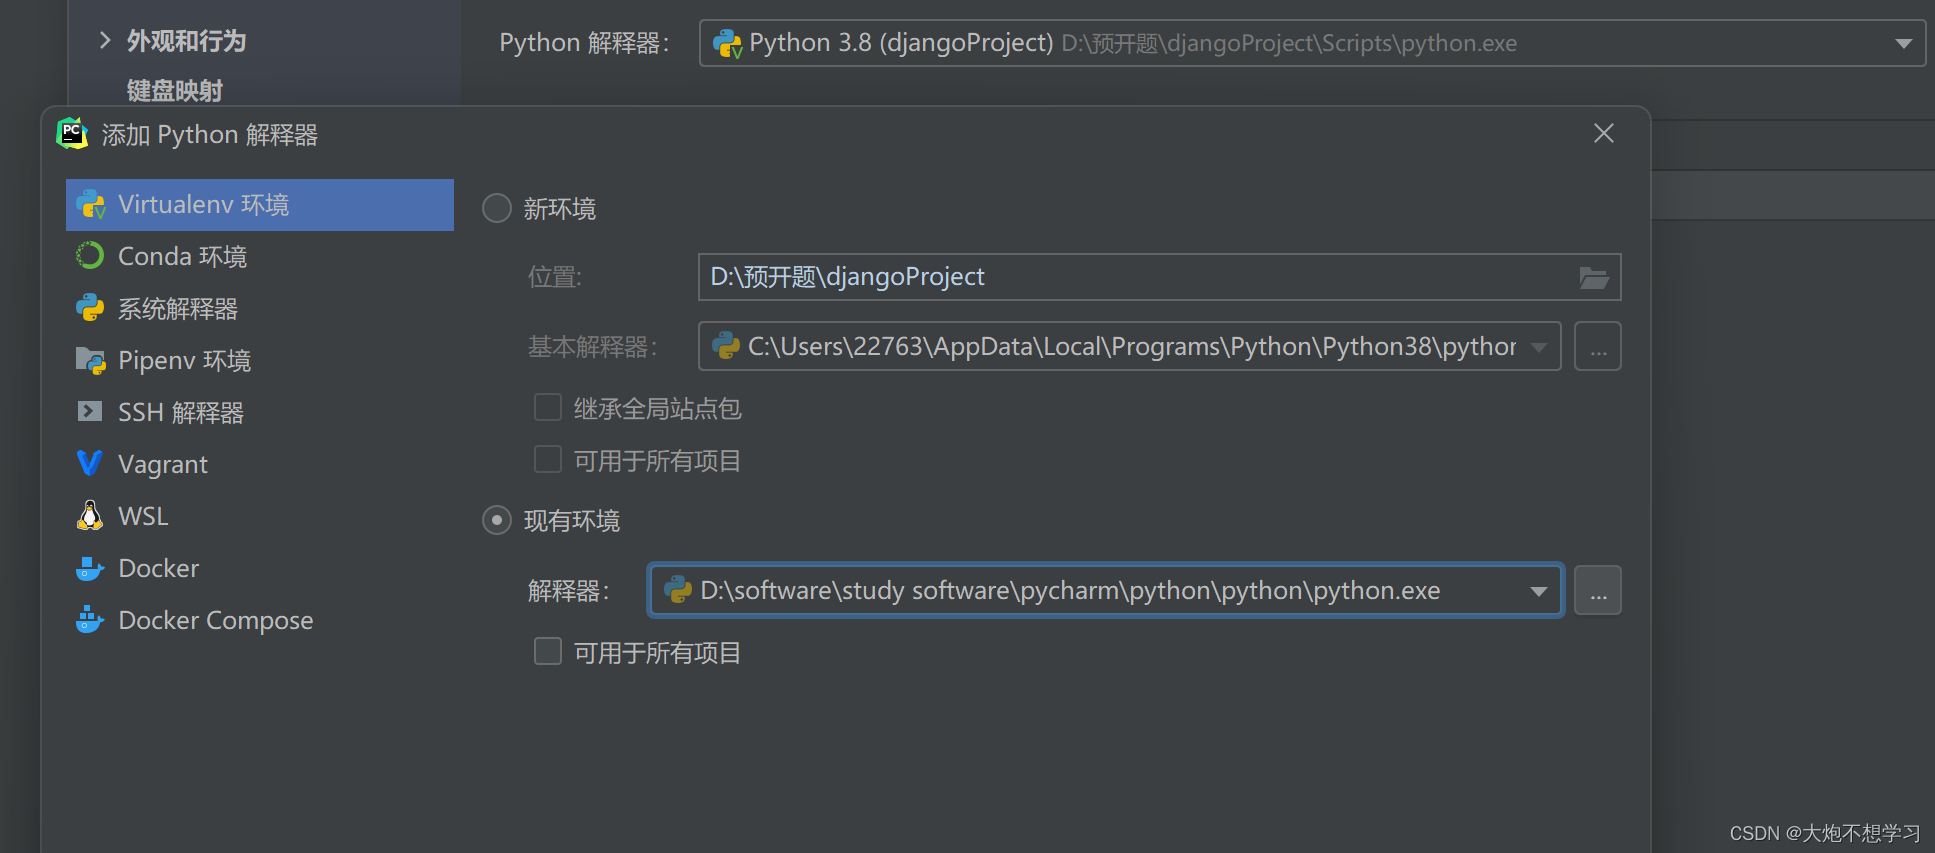Screen dimensions: 1935x853
Task: Select the 新环境 radio button
Action: 497,208
